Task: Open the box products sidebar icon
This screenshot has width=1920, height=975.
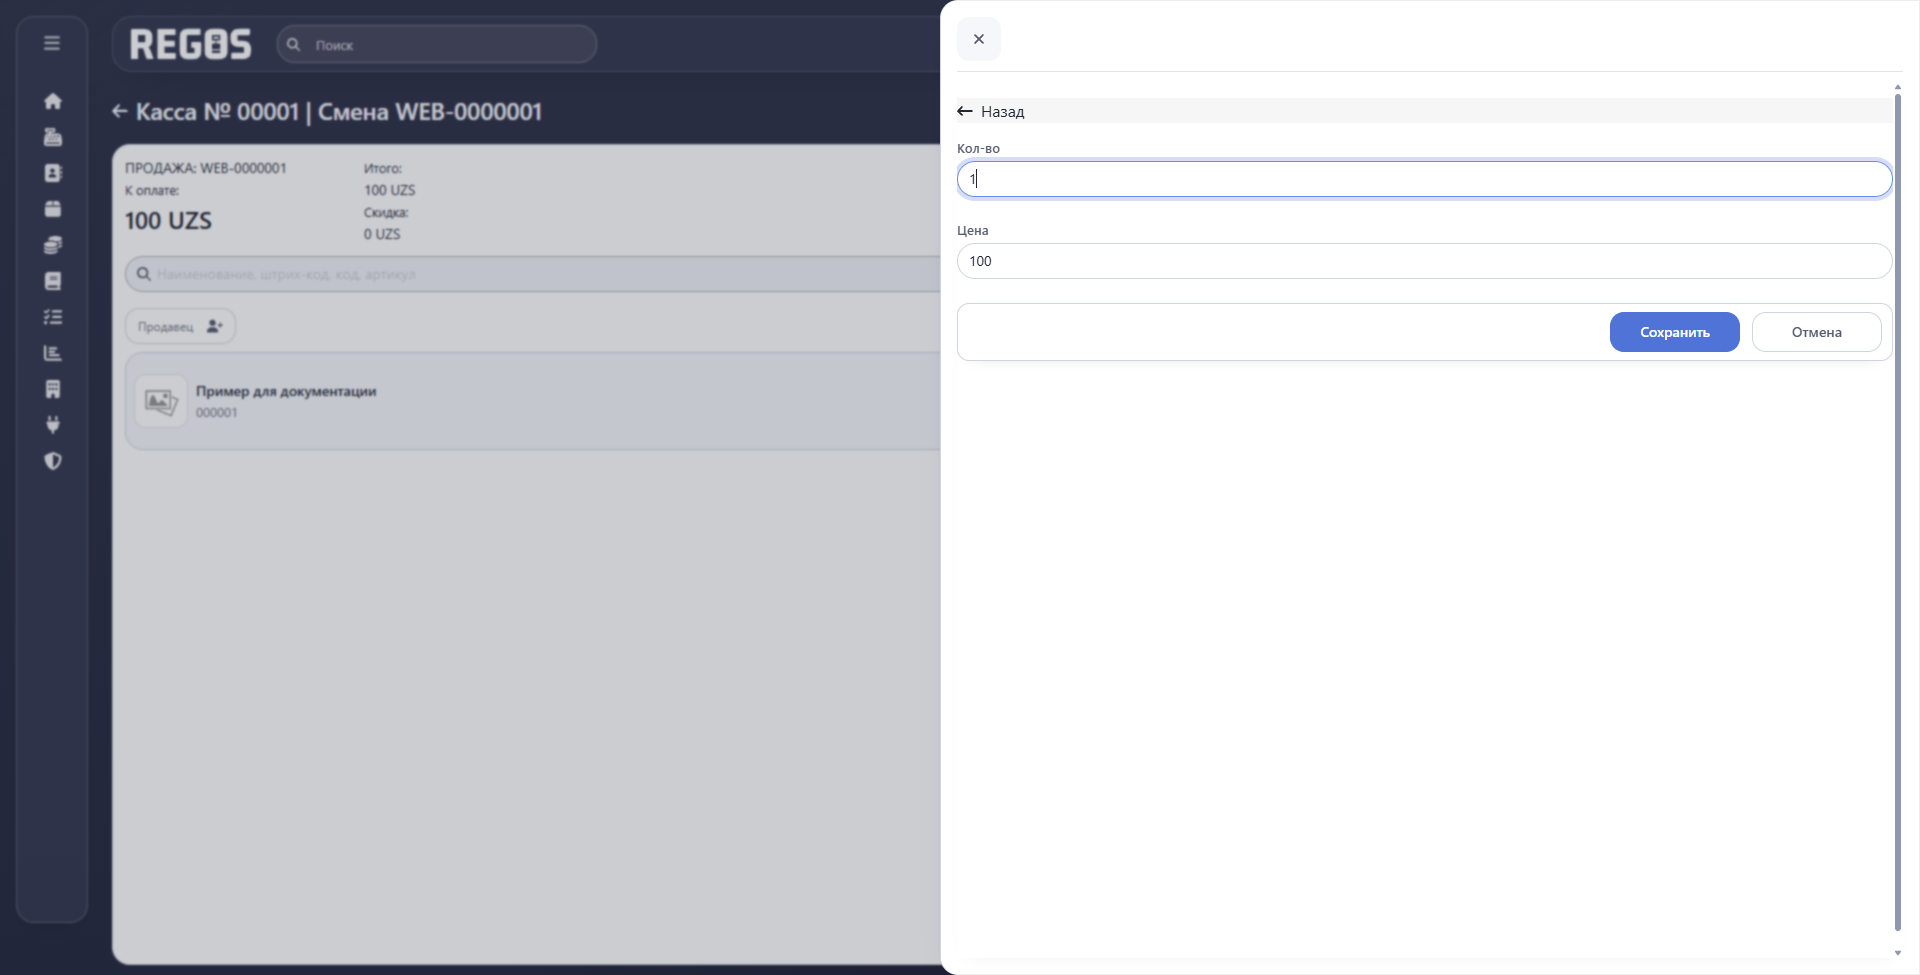Action: click(53, 209)
